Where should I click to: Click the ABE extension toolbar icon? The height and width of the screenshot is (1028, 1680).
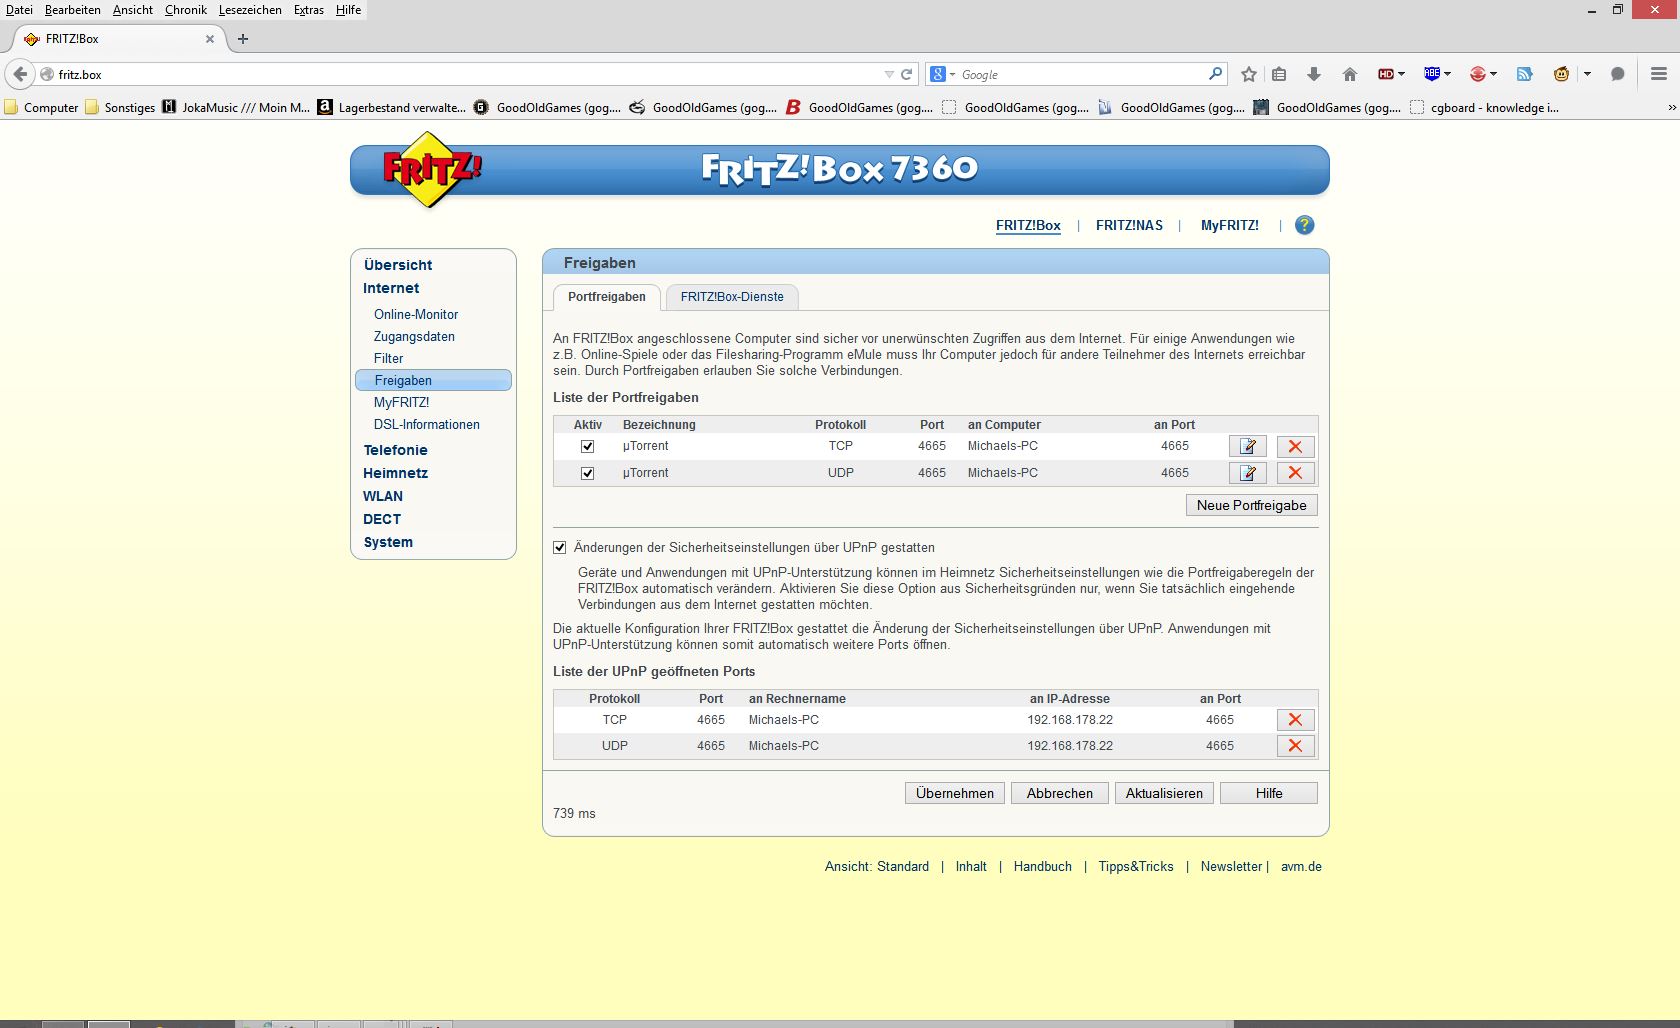click(1432, 74)
